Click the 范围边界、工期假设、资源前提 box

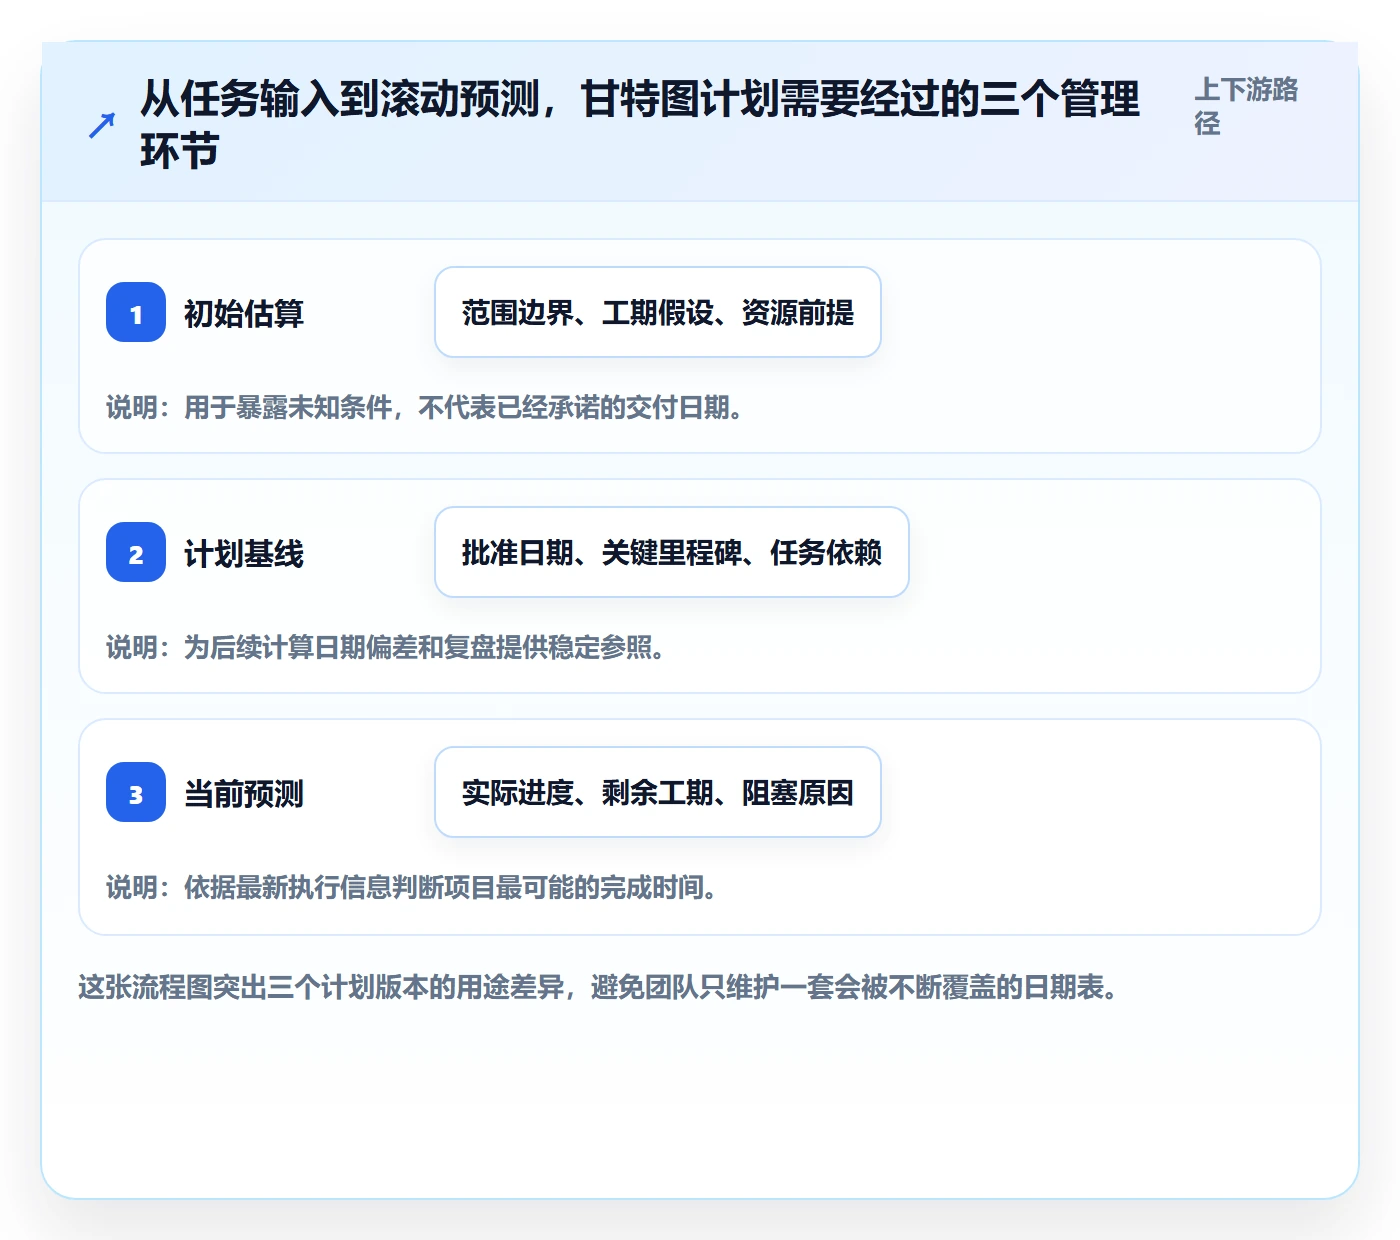658,312
